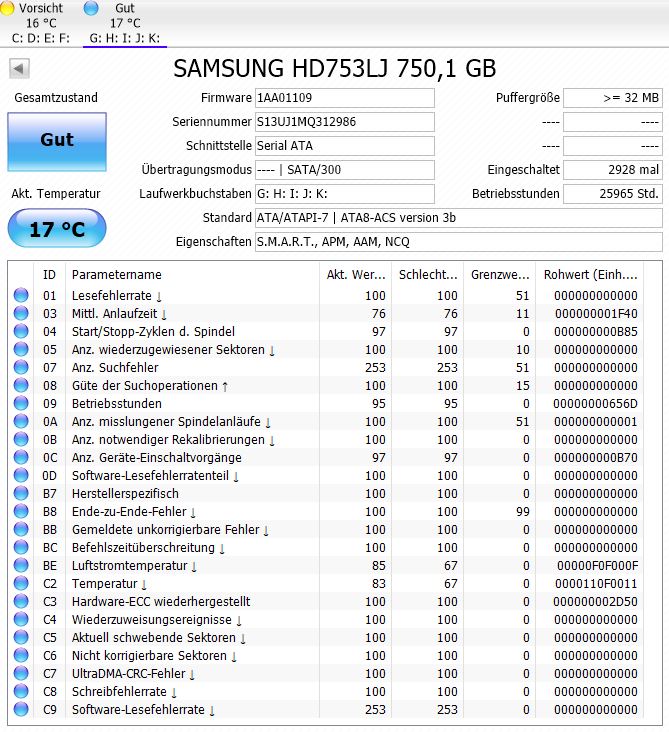Select the Gut disk G: H: I: J: K:

125,23
